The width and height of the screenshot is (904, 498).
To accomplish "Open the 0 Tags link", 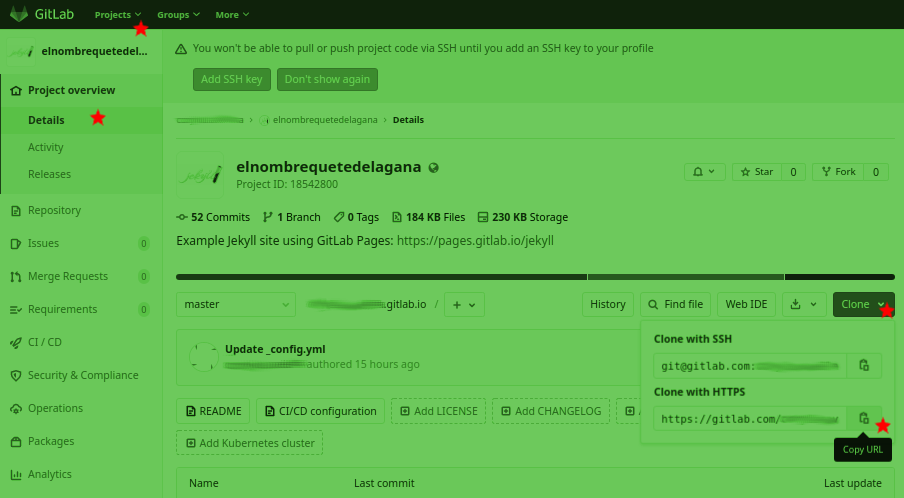I will [x=356, y=217].
